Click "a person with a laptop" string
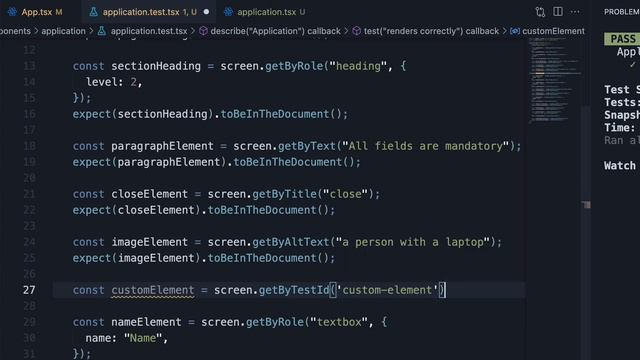Viewport: 640px width, 360px height. [x=413, y=242]
